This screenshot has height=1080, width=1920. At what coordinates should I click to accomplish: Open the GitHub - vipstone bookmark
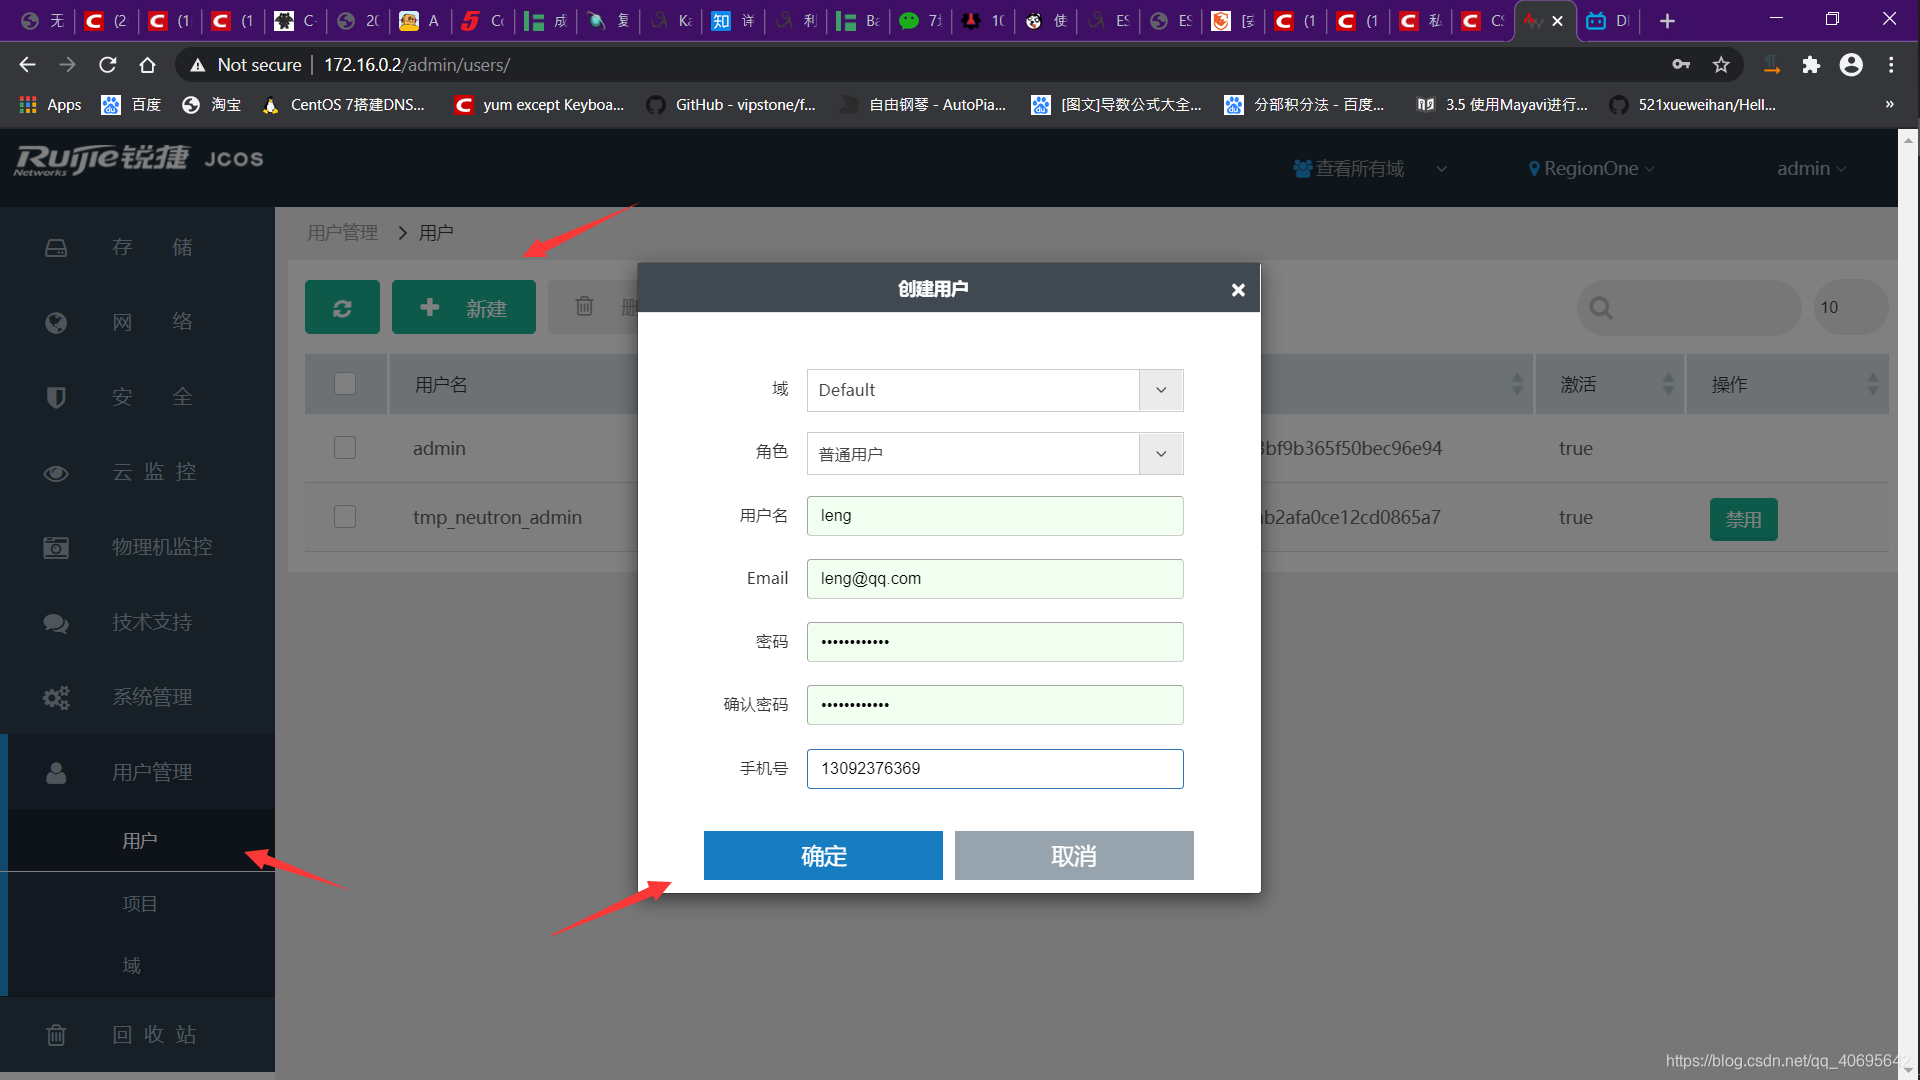pyautogui.click(x=731, y=105)
